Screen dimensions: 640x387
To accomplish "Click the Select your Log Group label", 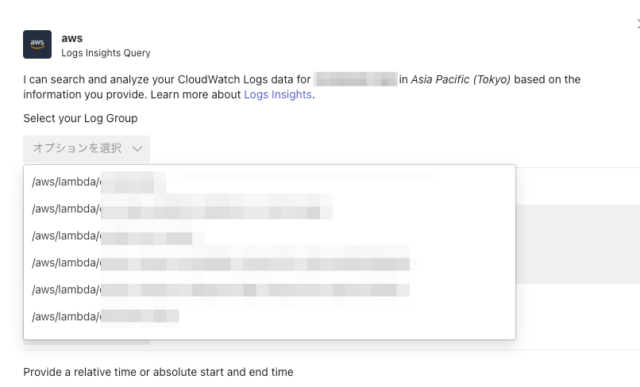I will pos(80,118).
